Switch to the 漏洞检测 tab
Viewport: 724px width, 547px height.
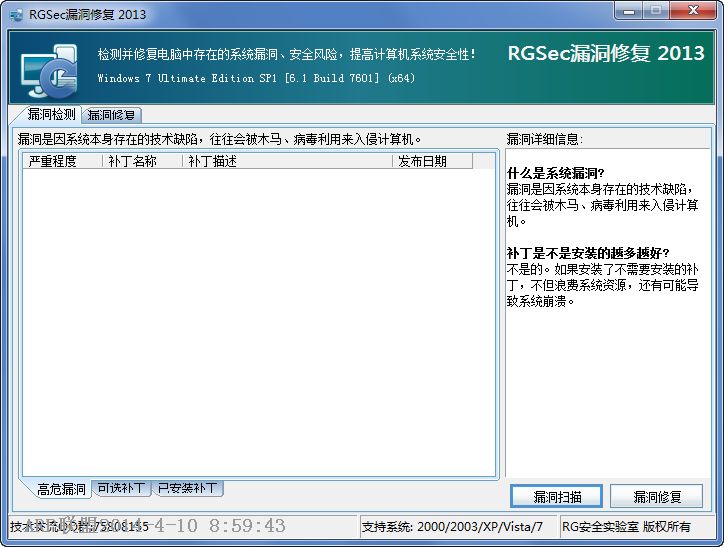coord(51,114)
